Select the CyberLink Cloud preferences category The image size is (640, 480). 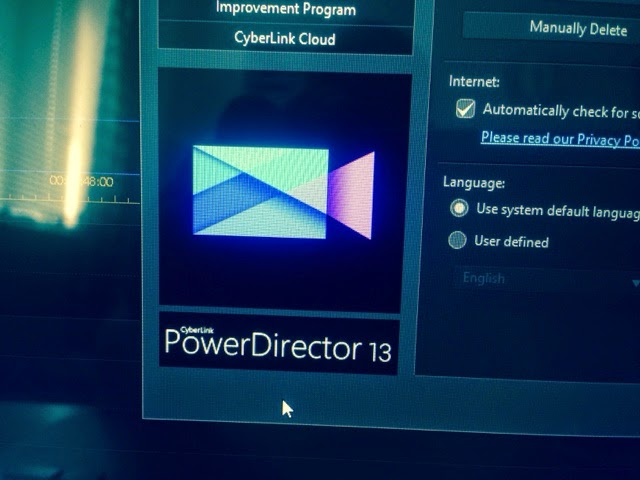285,38
